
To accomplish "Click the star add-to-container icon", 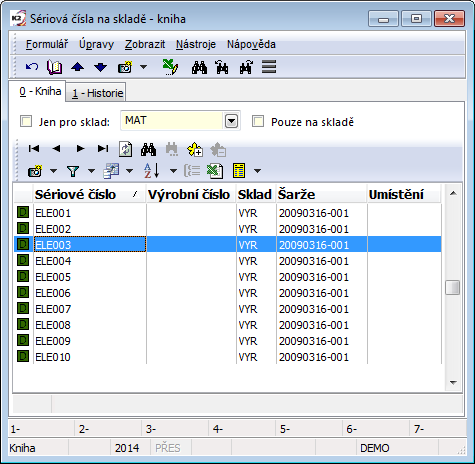I will point(195,149).
